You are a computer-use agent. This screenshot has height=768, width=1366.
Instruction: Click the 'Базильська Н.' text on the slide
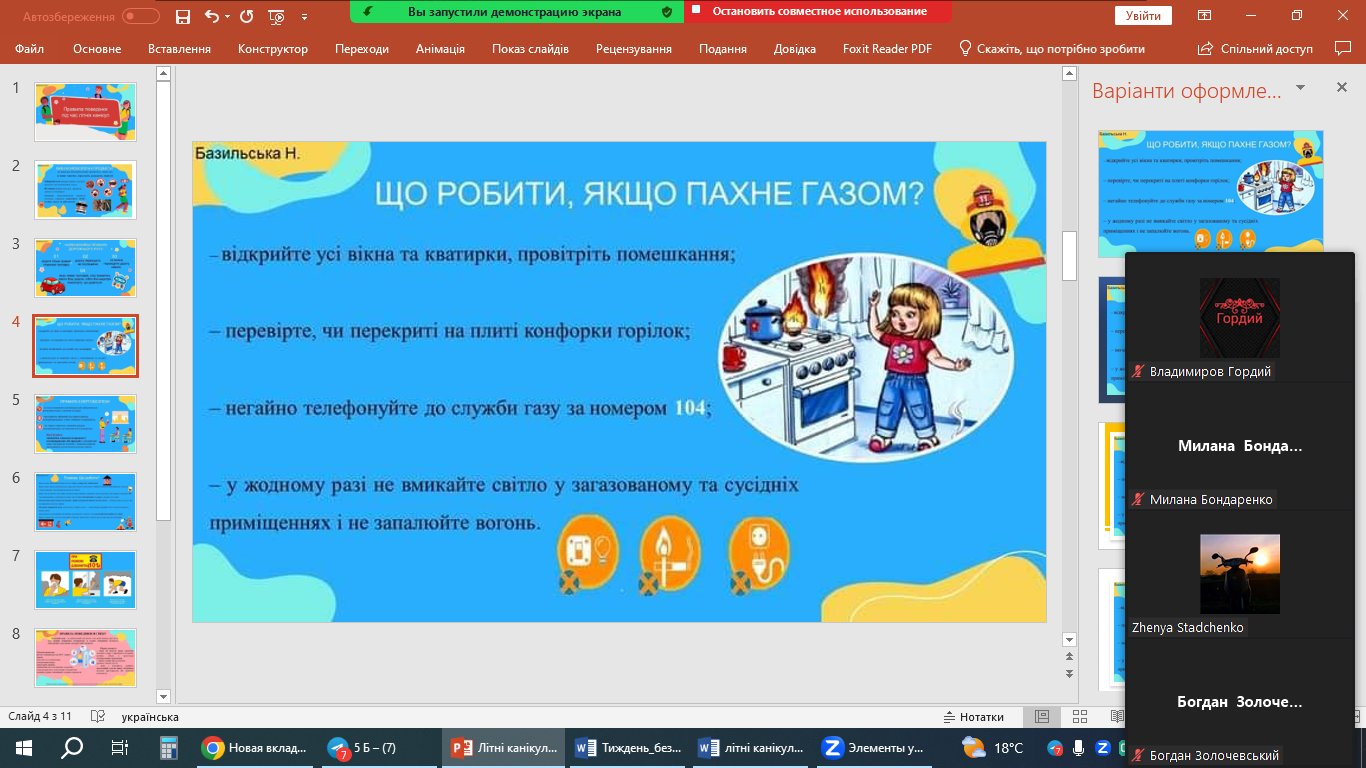coord(248,154)
